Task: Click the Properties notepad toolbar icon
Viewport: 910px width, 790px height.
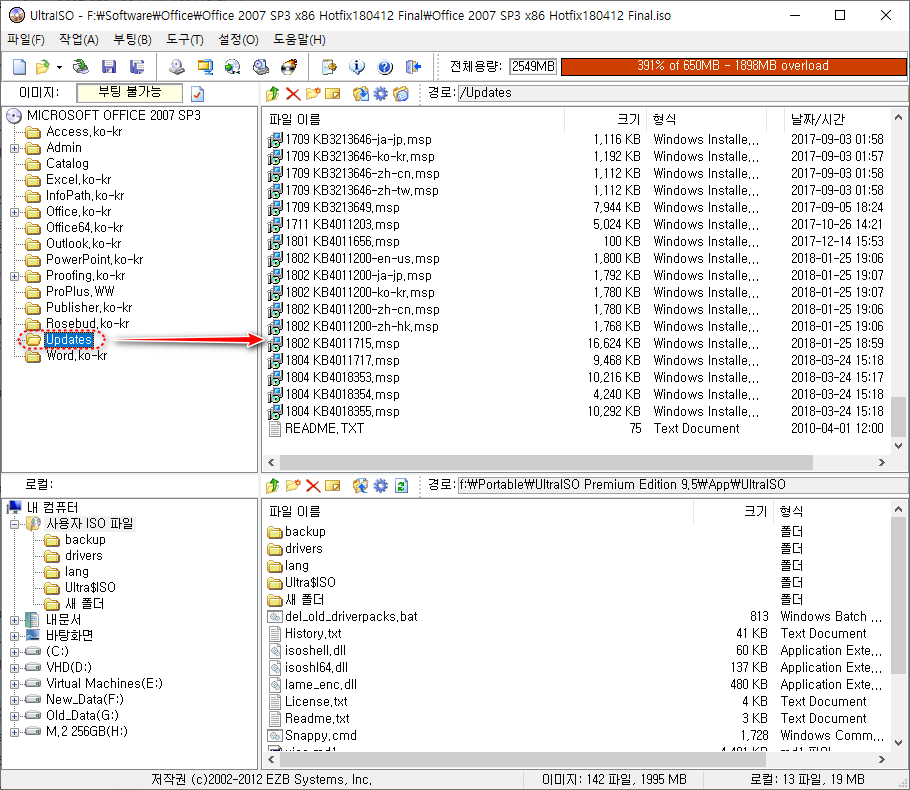Action: tap(329, 67)
